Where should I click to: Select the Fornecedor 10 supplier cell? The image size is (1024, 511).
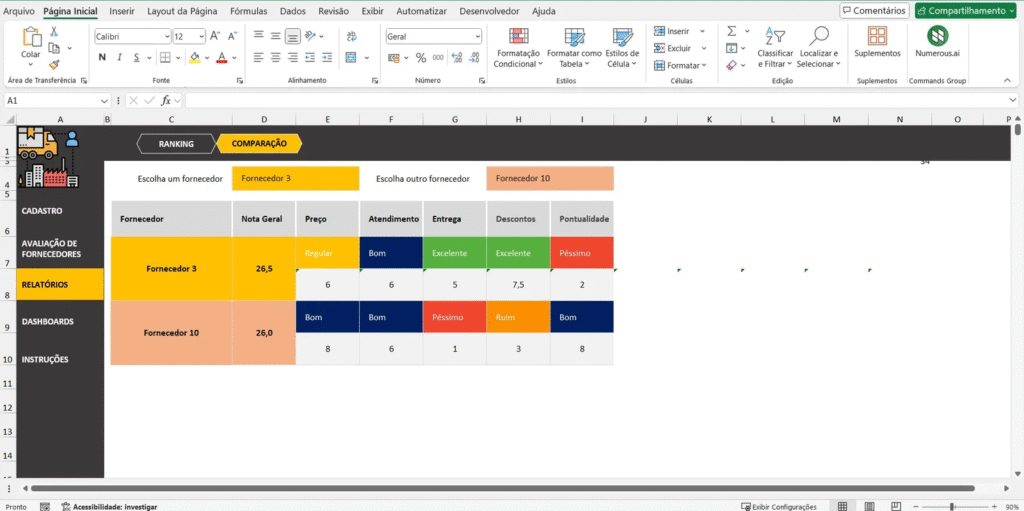click(x=171, y=333)
